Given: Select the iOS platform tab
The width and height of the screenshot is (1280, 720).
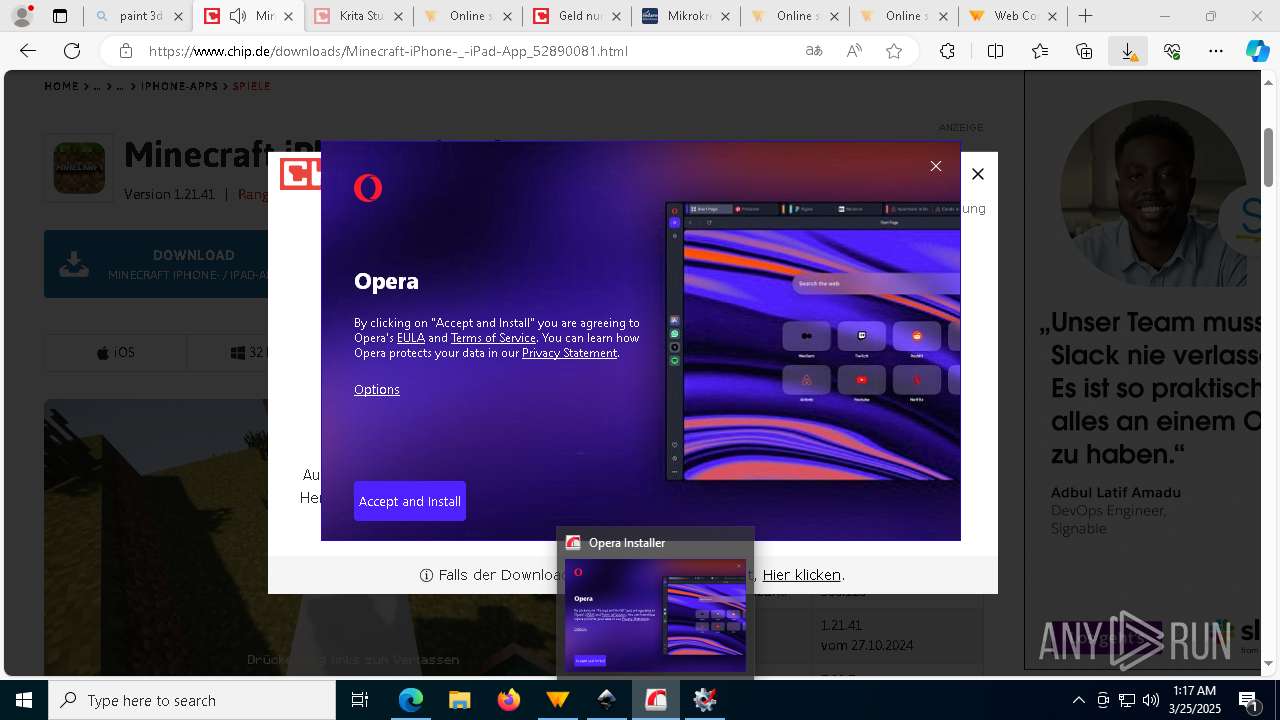Looking at the screenshot, I should click(116, 353).
